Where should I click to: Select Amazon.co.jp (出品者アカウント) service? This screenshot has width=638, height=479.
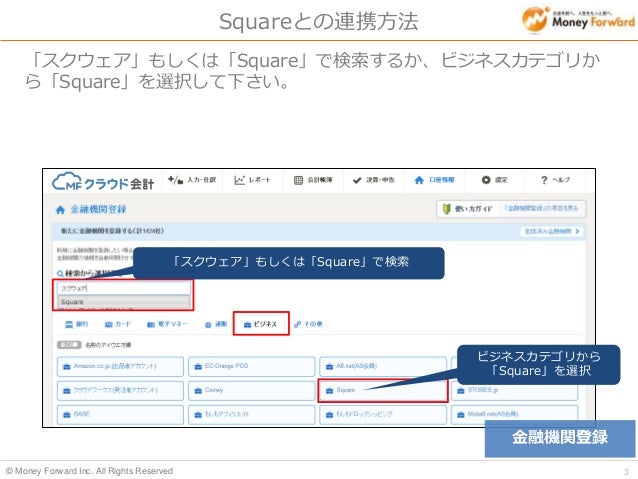pyautogui.click(x=120, y=366)
